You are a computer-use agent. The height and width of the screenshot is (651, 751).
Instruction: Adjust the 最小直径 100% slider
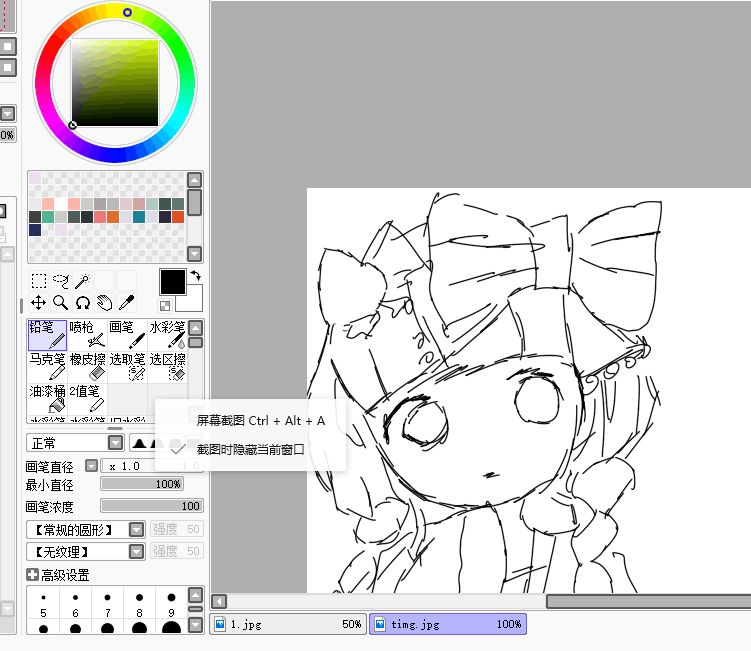point(142,484)
